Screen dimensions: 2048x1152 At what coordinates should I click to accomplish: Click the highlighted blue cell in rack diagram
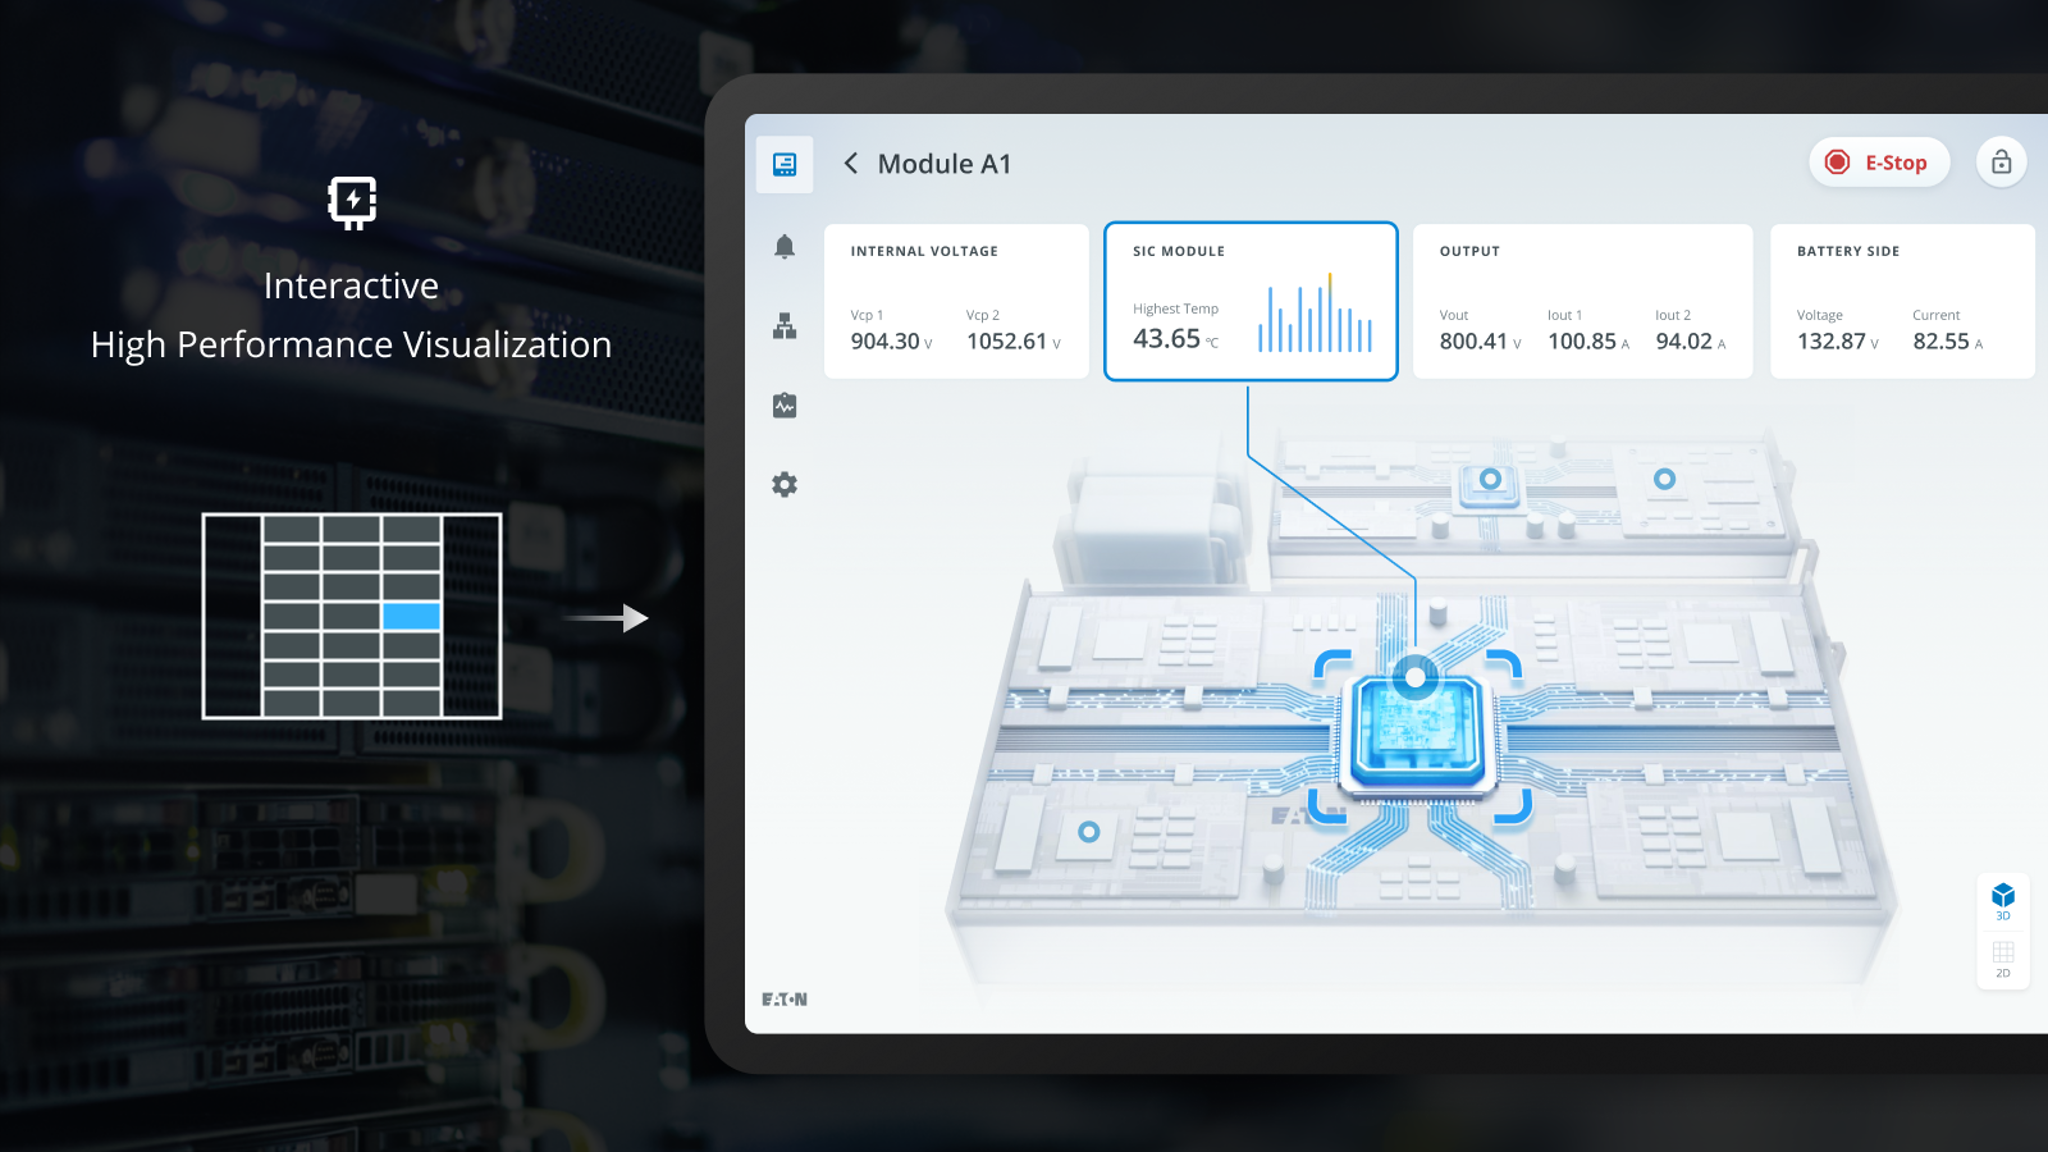[411, 616]
